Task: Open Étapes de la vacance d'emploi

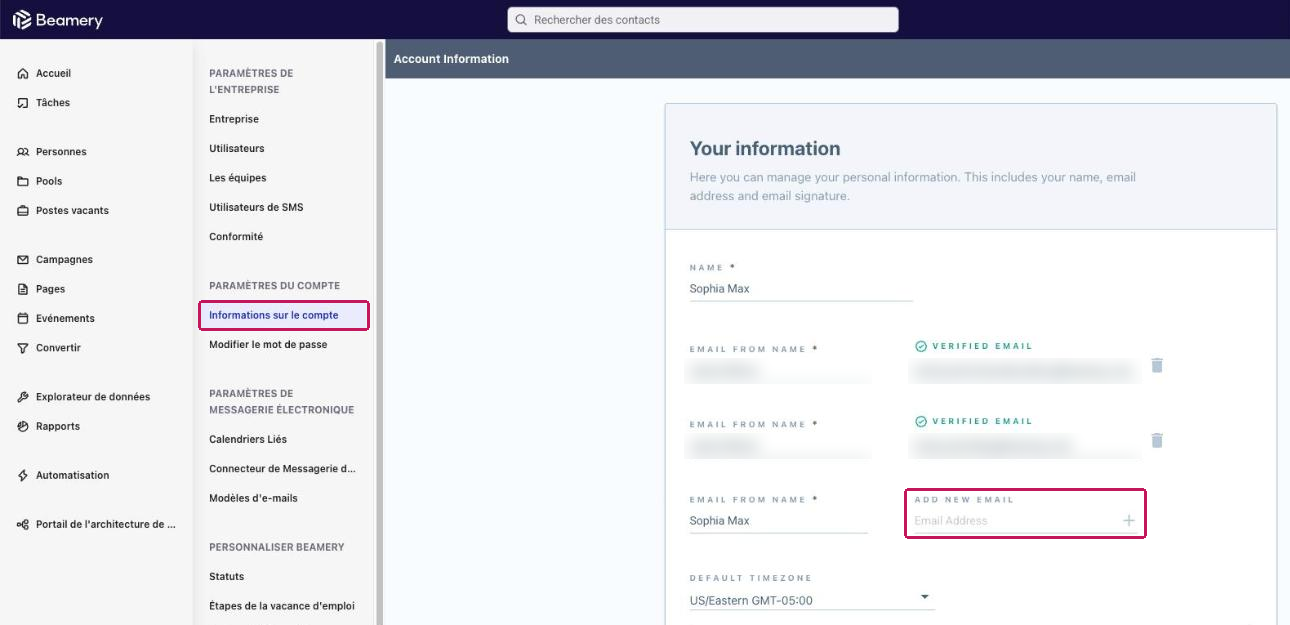Action: coord(282,606)
